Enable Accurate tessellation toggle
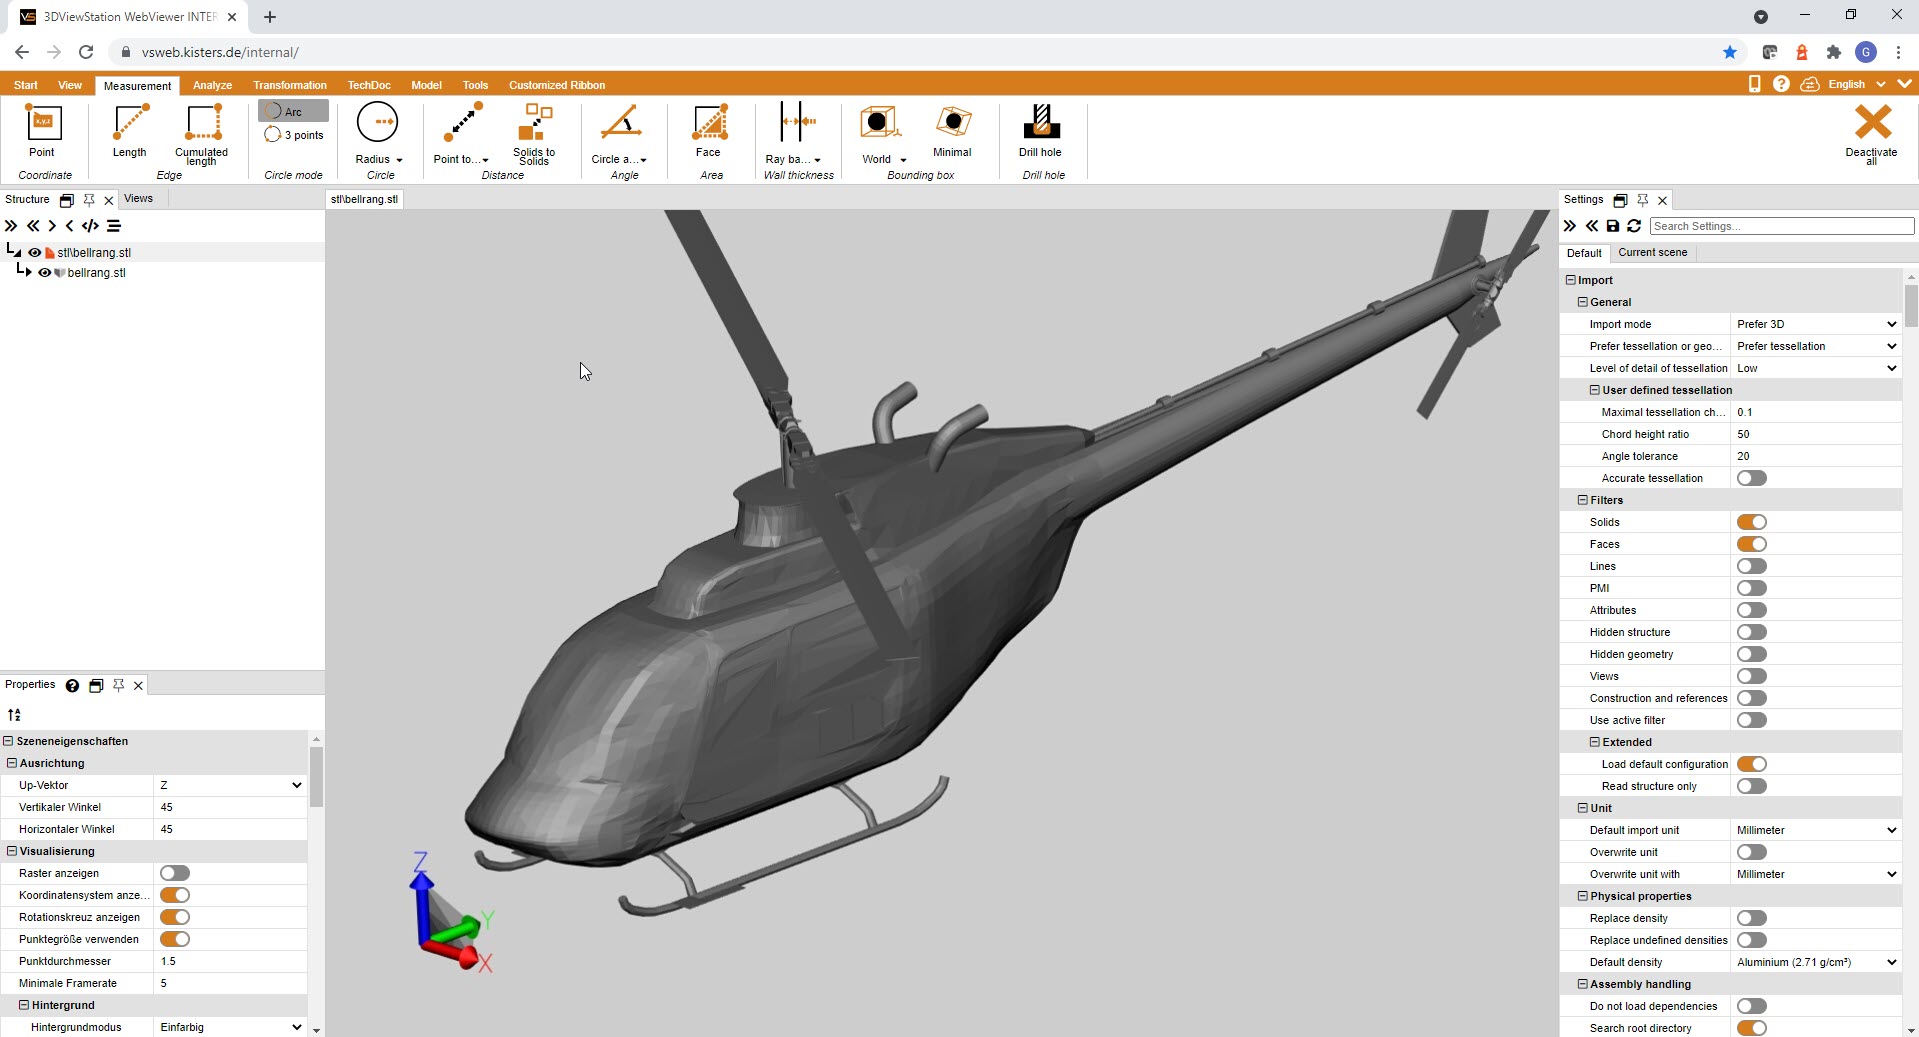Viewport: 1919px width, 1037px height. pyautogui.click(x=1751, y=478)
